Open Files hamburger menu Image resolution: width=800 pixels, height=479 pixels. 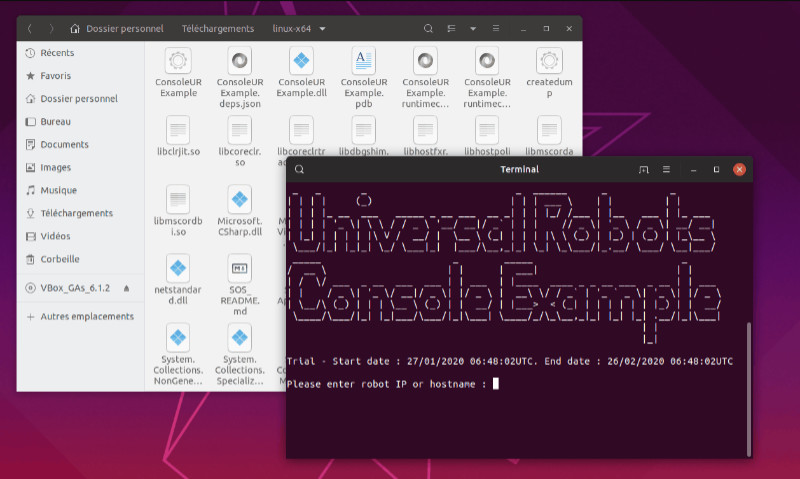pos(495,29)
